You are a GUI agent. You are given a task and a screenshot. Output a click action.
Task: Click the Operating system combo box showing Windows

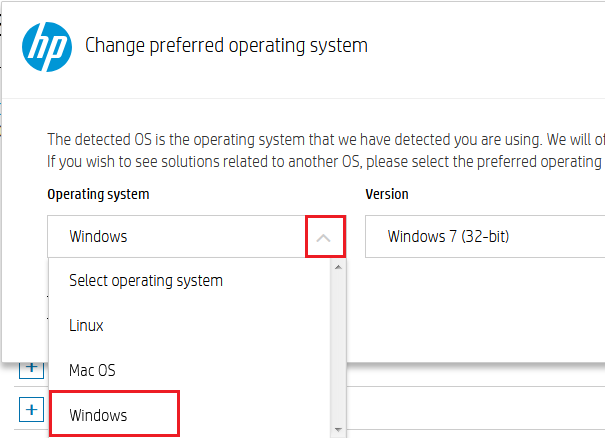tap(180, 237)
